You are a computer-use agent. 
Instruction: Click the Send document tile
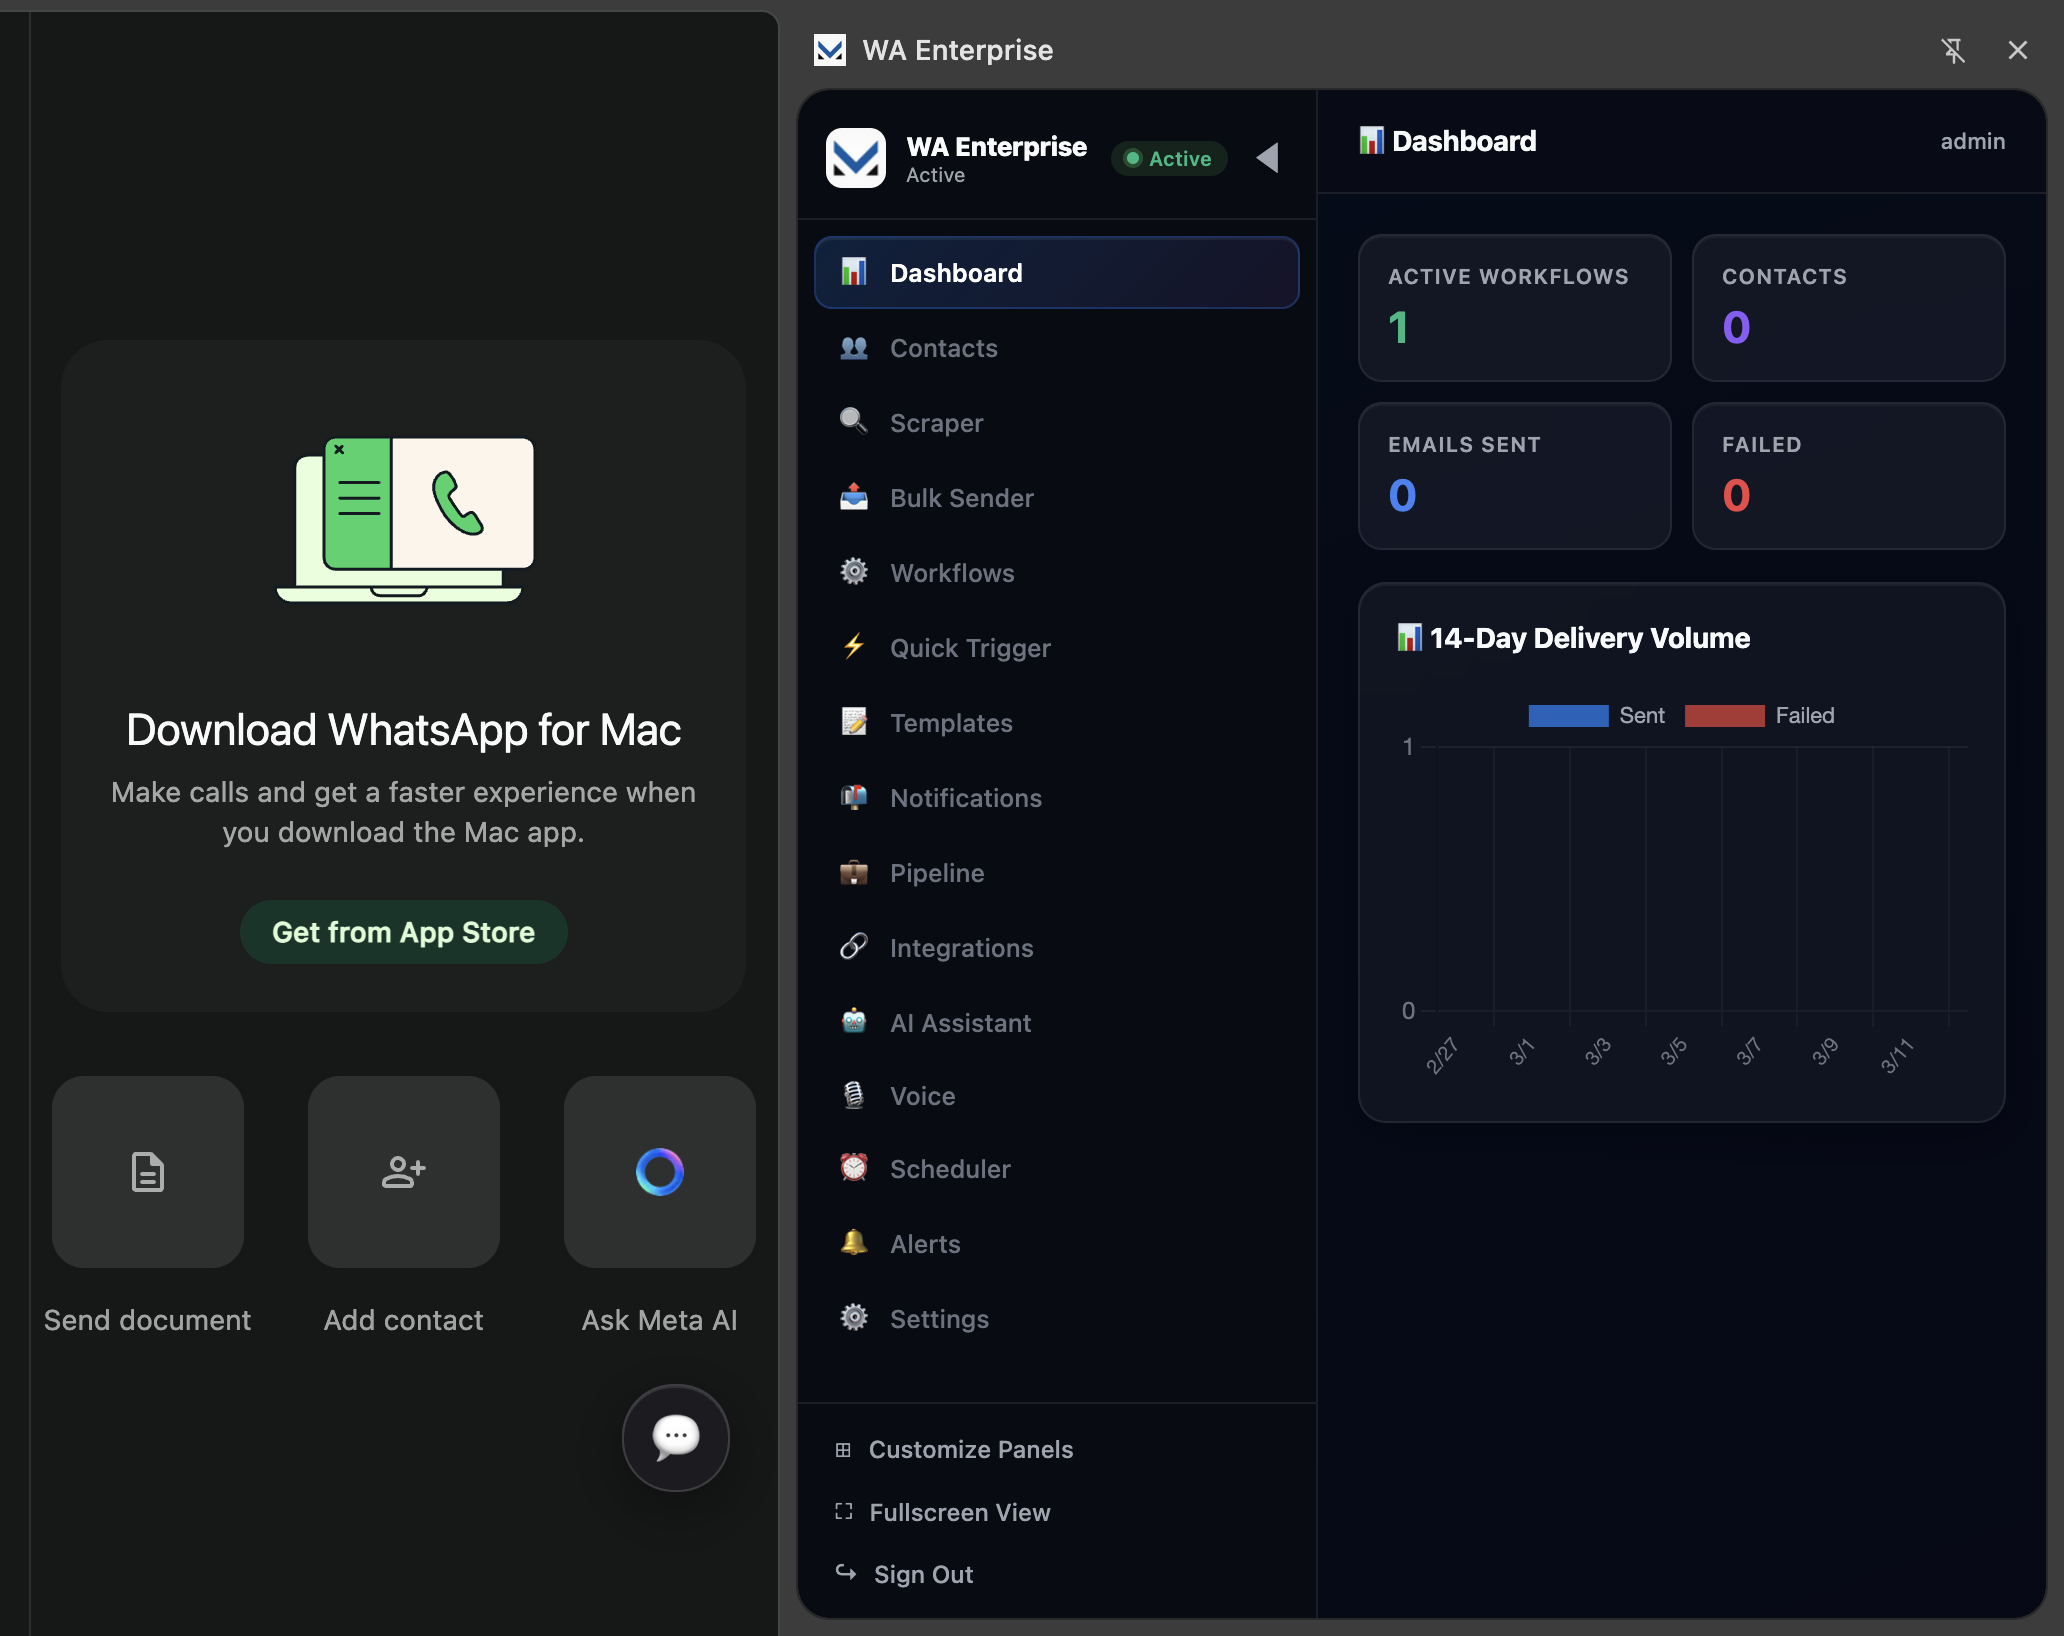[148, 1172]
